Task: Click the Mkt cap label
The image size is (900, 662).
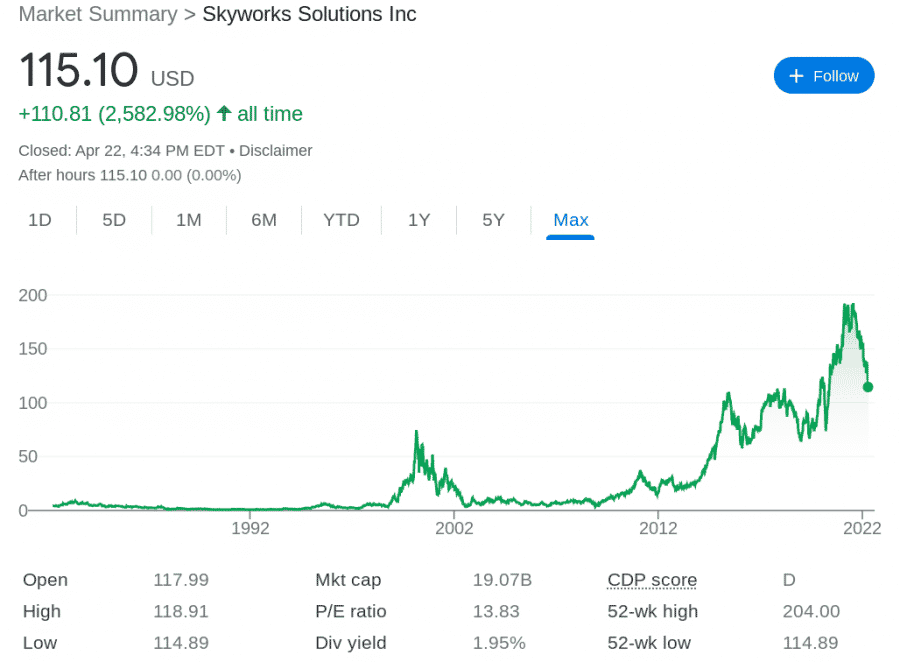Action: (348, 580)
